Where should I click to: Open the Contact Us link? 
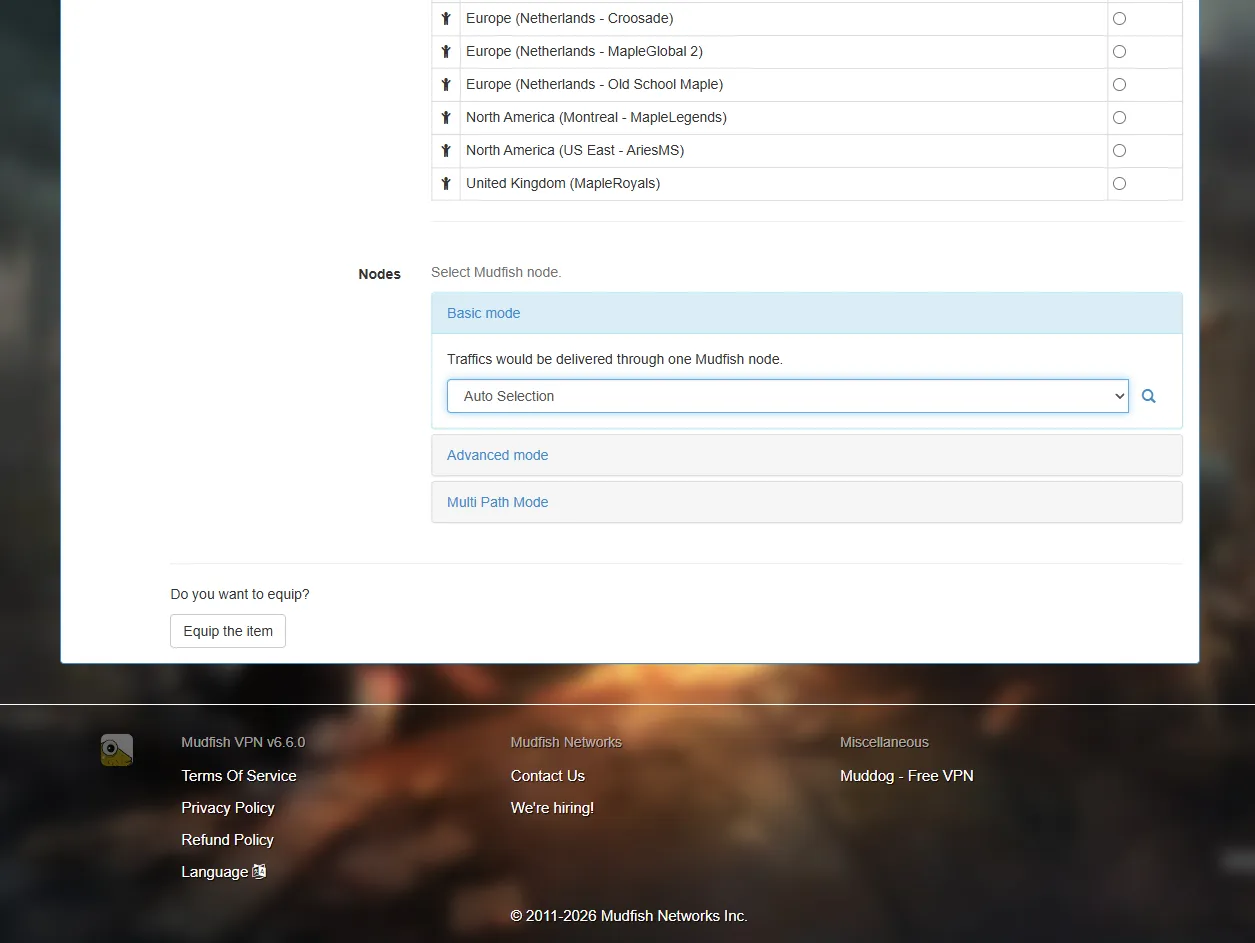(547, 775)
